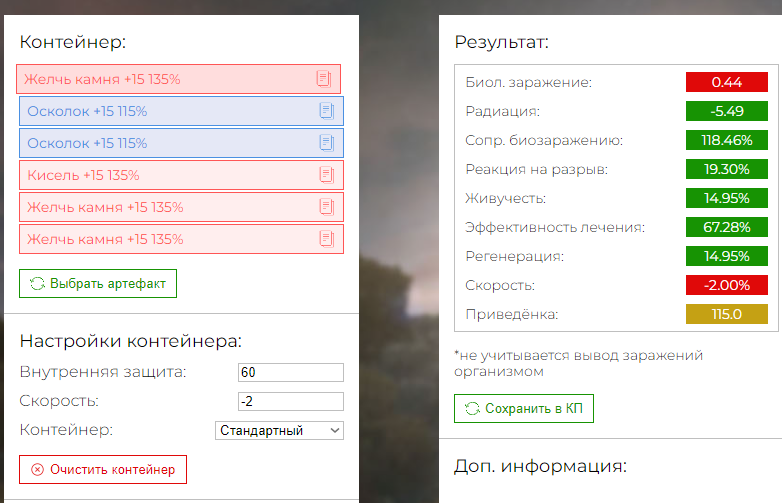Select the first Осколок +15 115% artifact
Image resolution: width=782 pixels, height=503 pixels.
pos(182,111)
